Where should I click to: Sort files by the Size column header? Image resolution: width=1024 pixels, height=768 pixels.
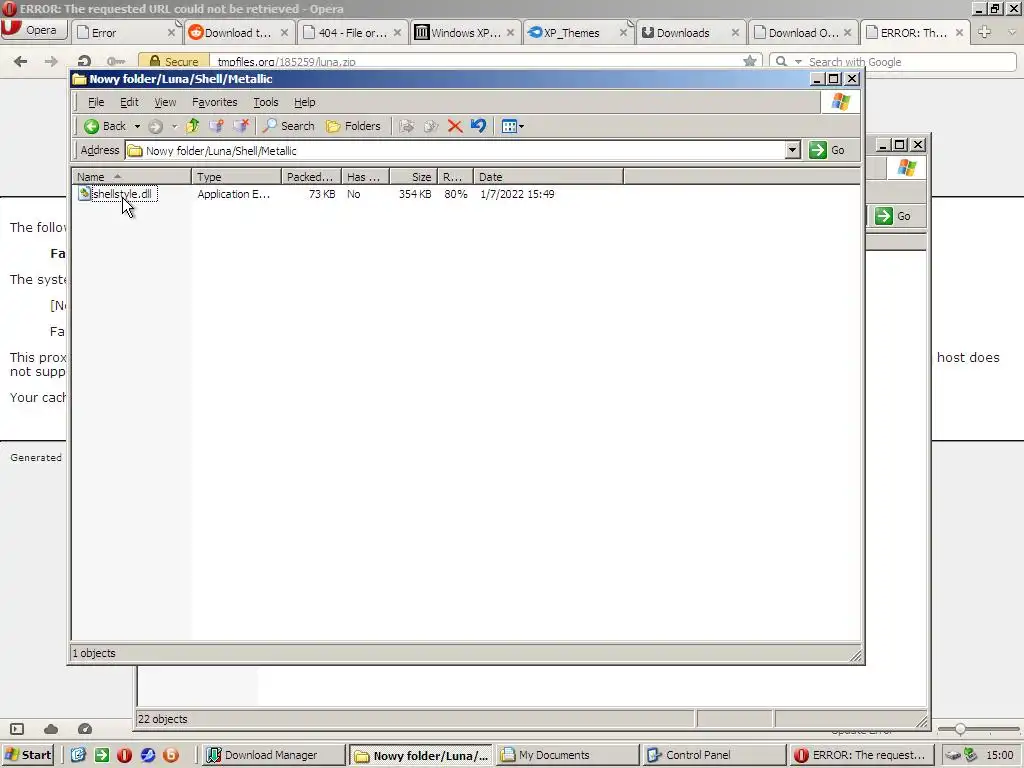tap(413, 177)
